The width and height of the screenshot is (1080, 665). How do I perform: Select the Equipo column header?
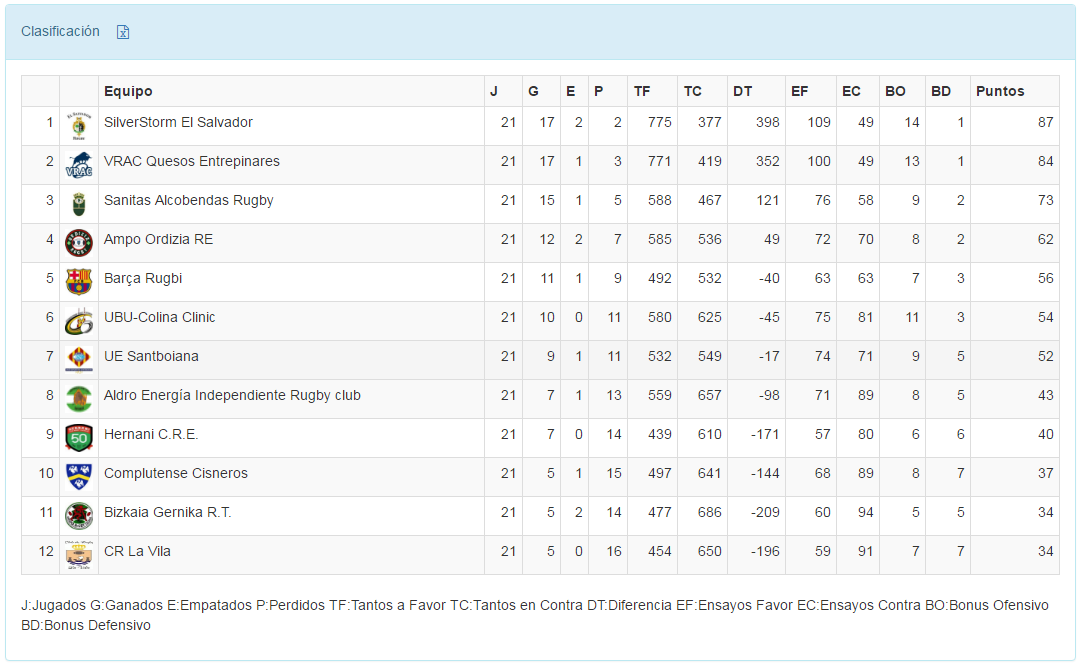(x=128, y=91)
